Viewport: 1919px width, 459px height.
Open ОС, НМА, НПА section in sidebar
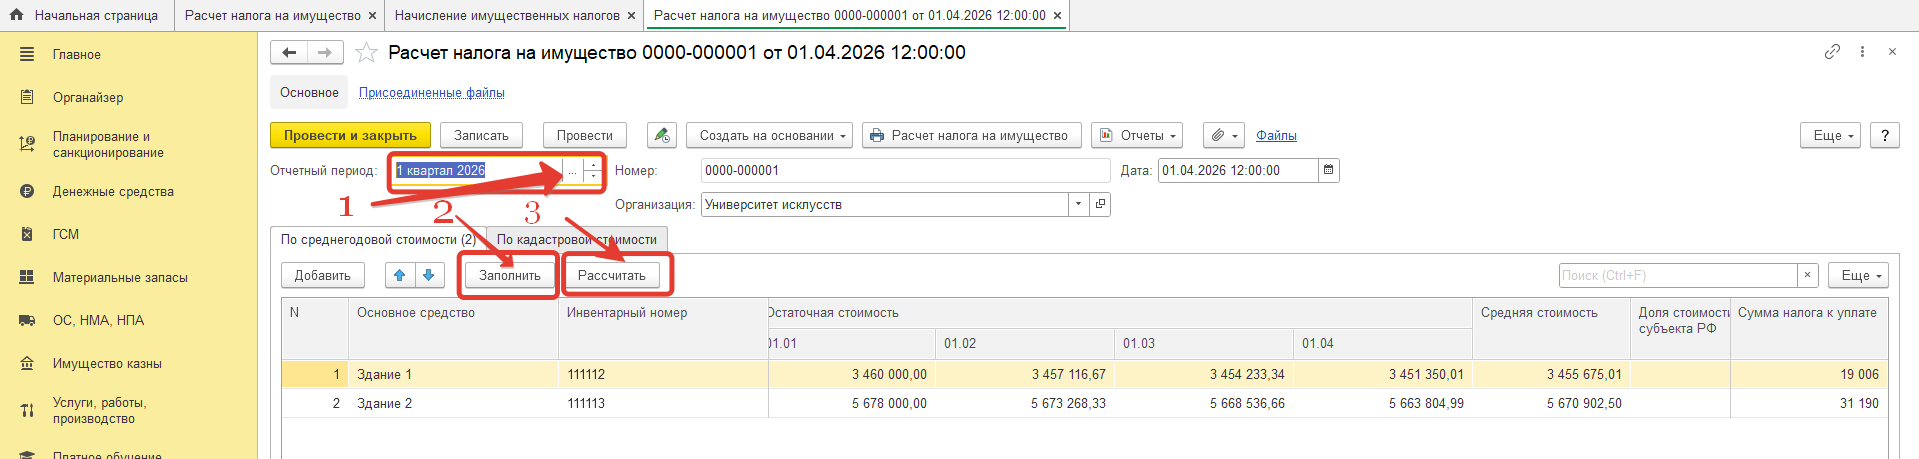(98, 321)
